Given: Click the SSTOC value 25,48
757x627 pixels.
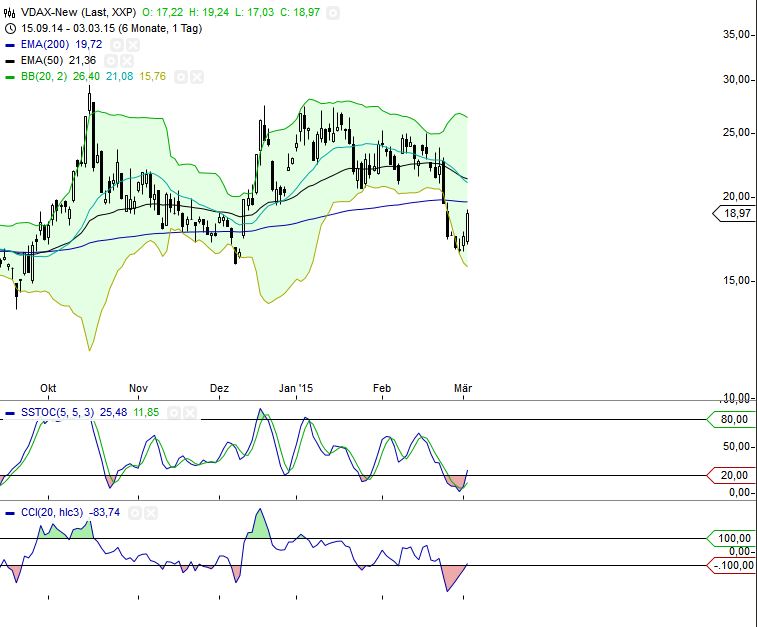Looking at the screenshot, I should (x=113, y=412).
